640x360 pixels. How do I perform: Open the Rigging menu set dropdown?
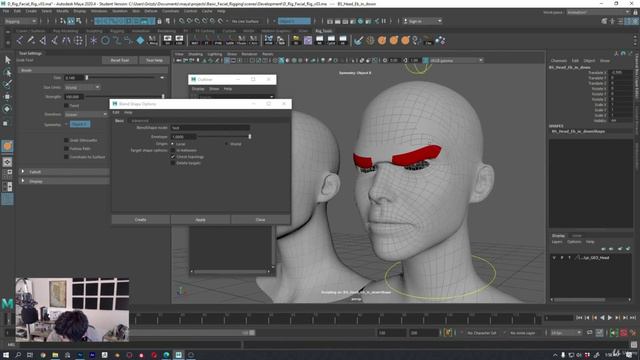click(x=20, y=21)
